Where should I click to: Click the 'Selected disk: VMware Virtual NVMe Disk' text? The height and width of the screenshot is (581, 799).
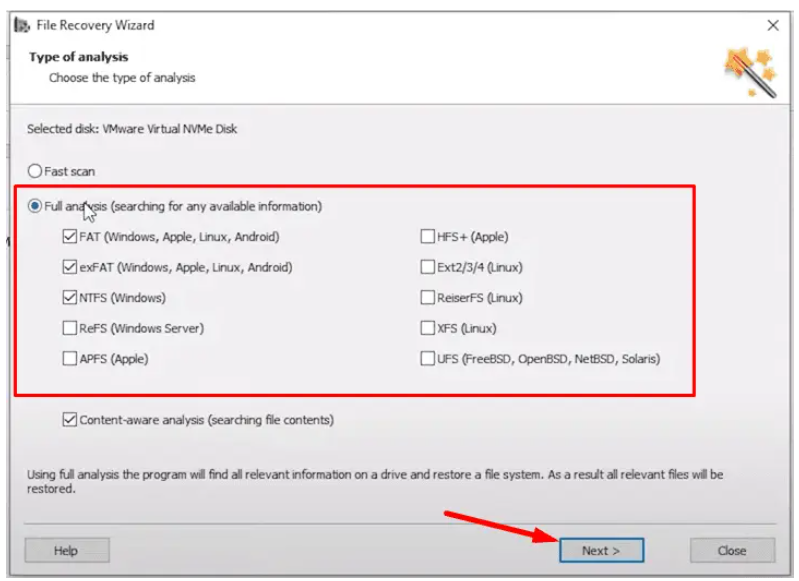pos(132,129)
